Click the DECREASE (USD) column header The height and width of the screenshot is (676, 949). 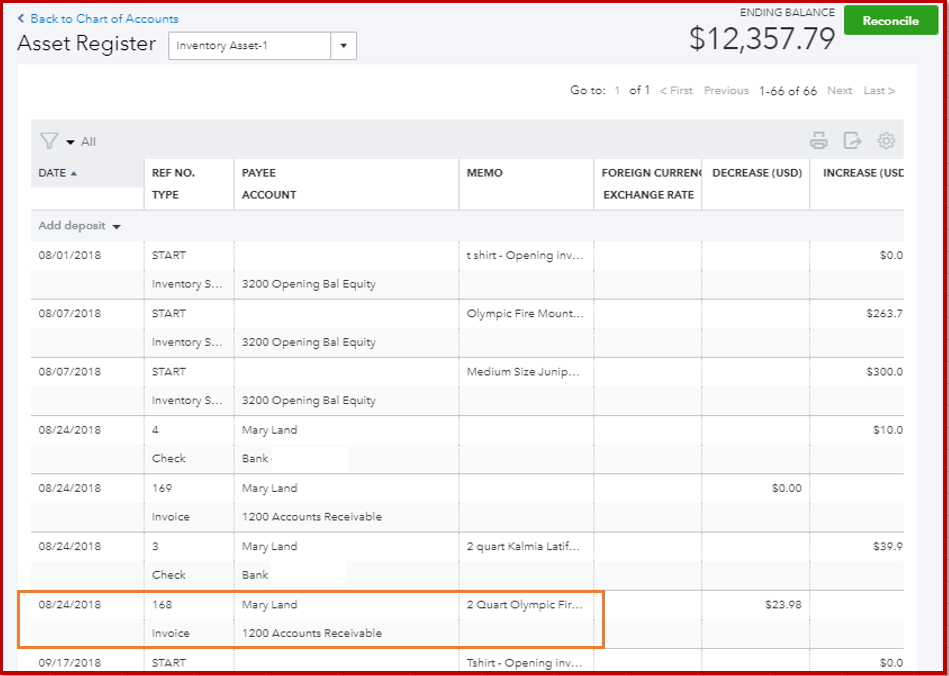coord(757,173)
